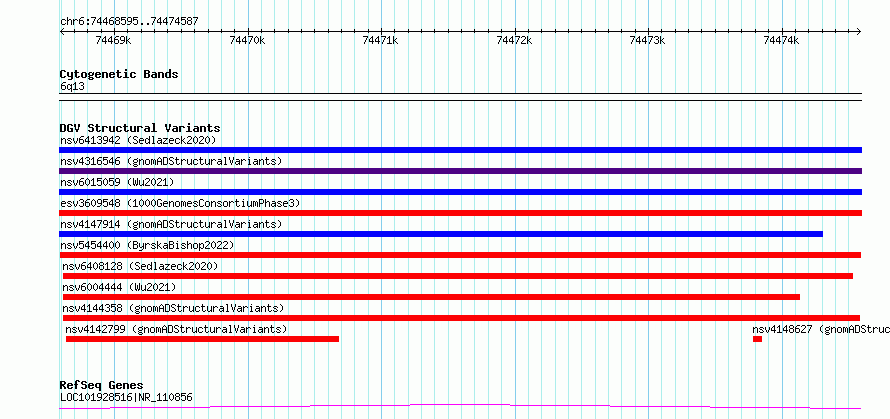Open variant nsv6015059 (Wu2021) label
The height and width of the screenshot is (419, 890).
click(x=117, y=182)
